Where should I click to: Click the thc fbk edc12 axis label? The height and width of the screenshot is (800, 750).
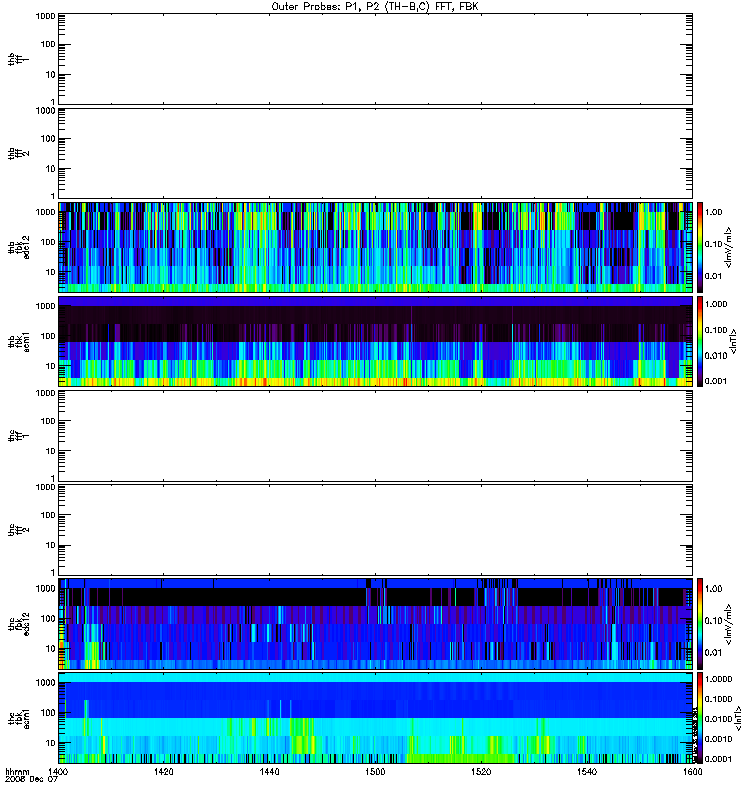[x=18, y=623]
